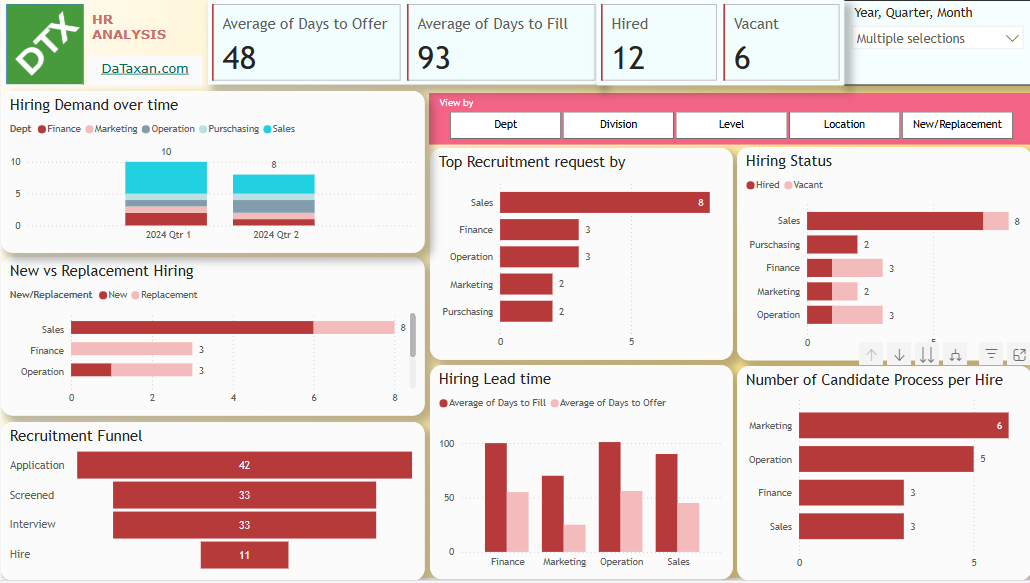Select the Sales bar in Top Recruitment request
The height and width of the screenshot is (583, 1030).
pyautogui.click(x=604, y=202)
